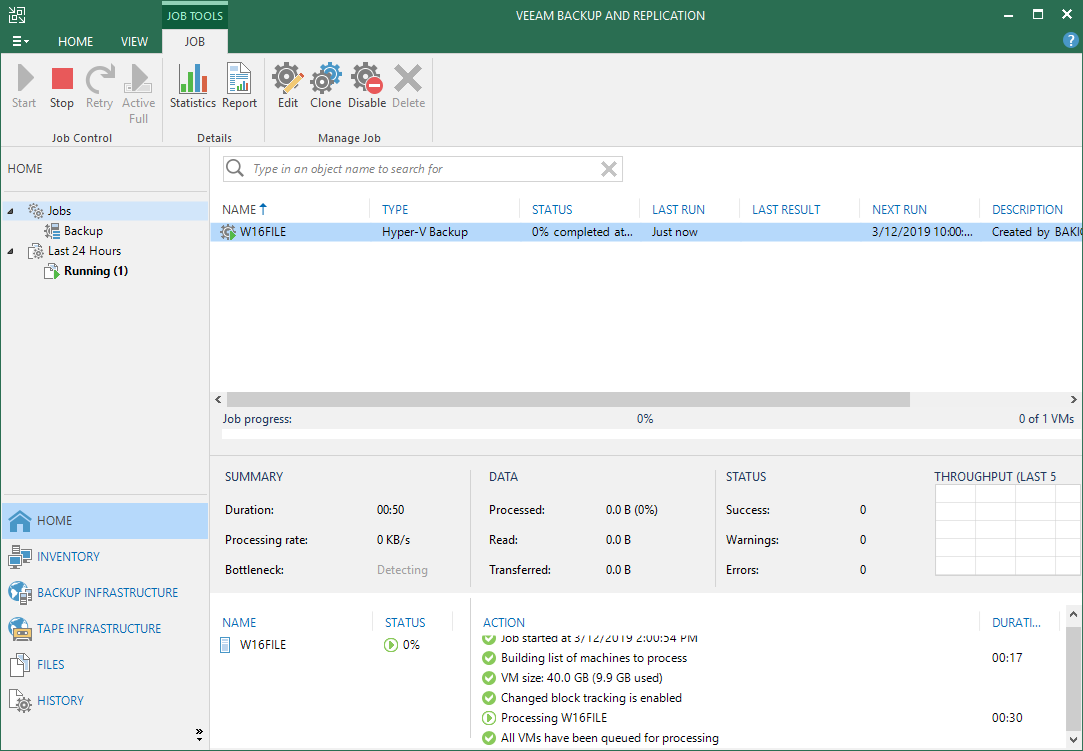Image resolution: width=1083 pixels, height=751 pixels.
Task: Open the main application menu button
Action: click(x=21, y=41)
